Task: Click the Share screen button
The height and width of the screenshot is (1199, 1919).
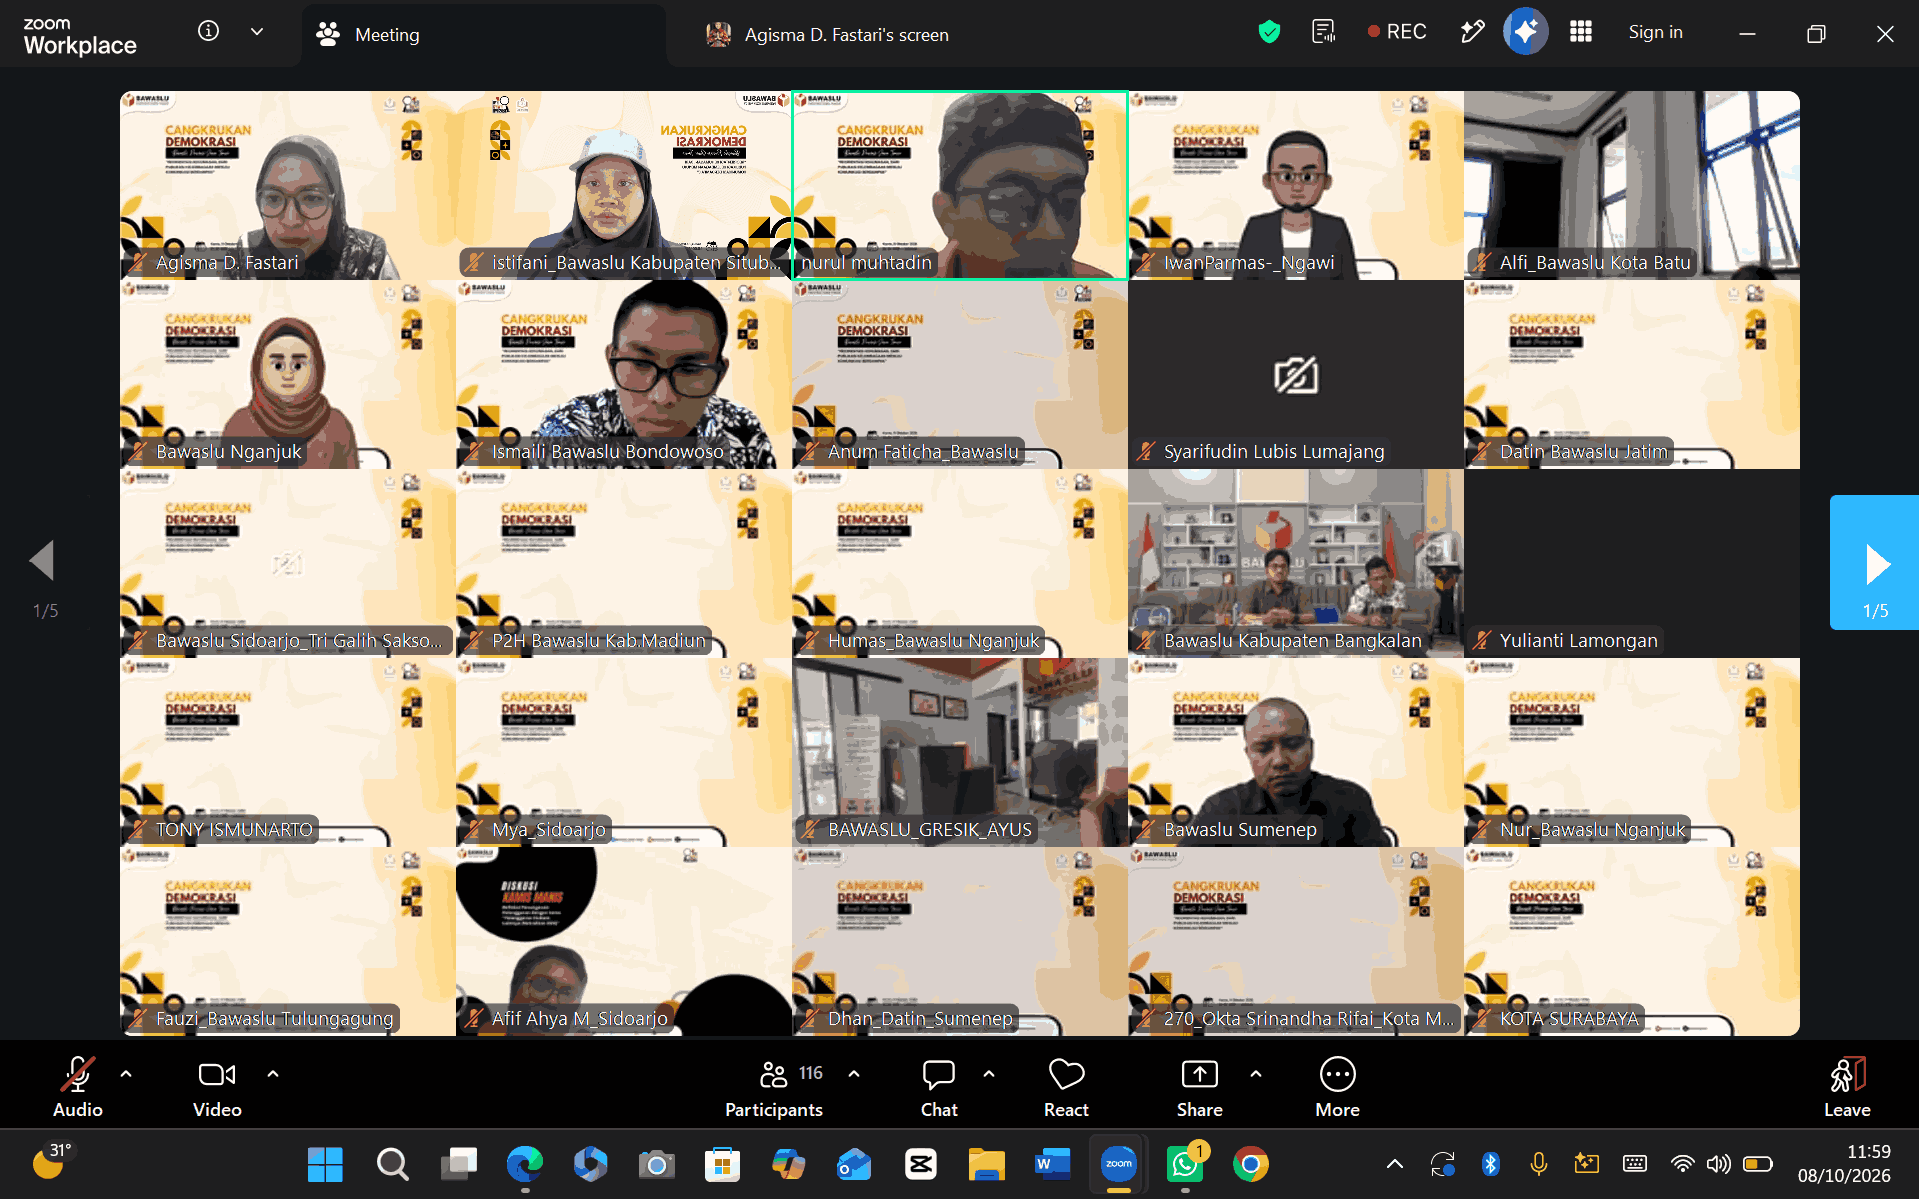Action: point(1200,1087)
